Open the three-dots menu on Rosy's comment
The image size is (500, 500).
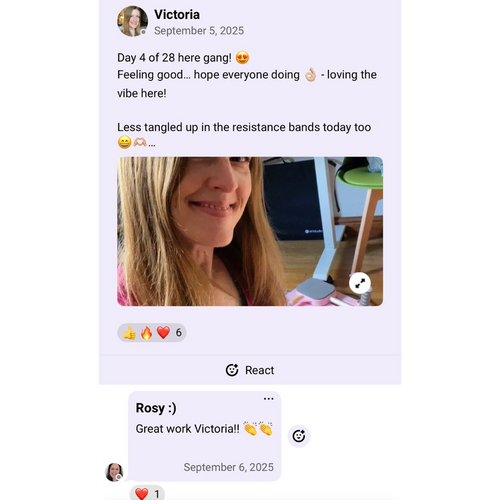268,399
